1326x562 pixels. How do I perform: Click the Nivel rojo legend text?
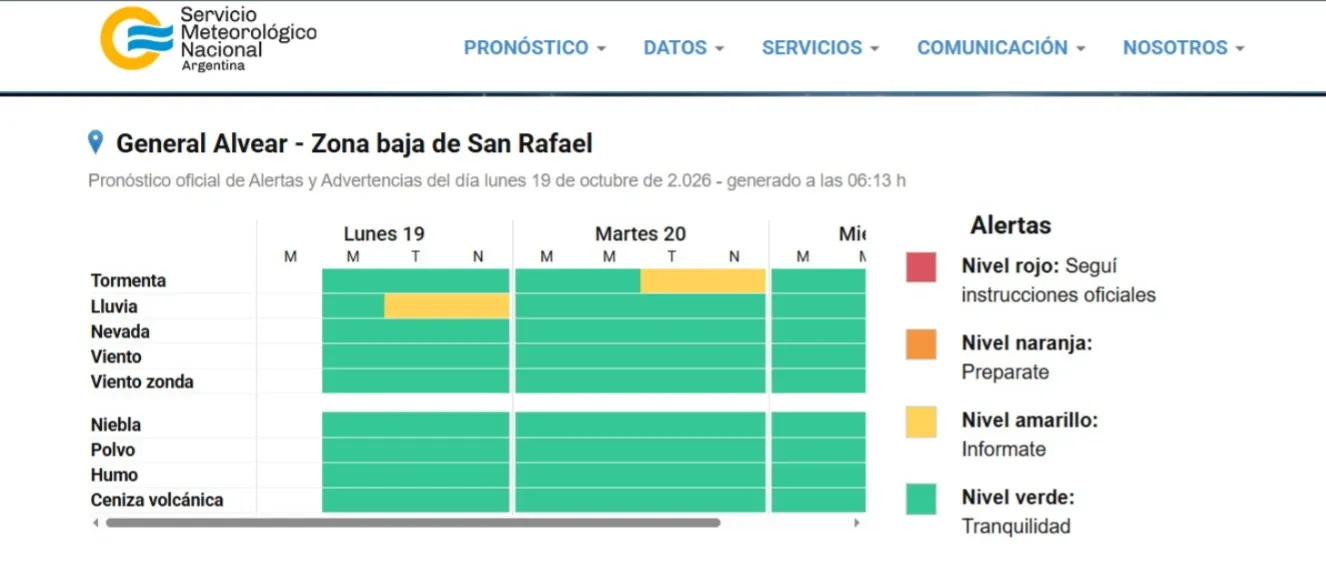[1059, 281]
